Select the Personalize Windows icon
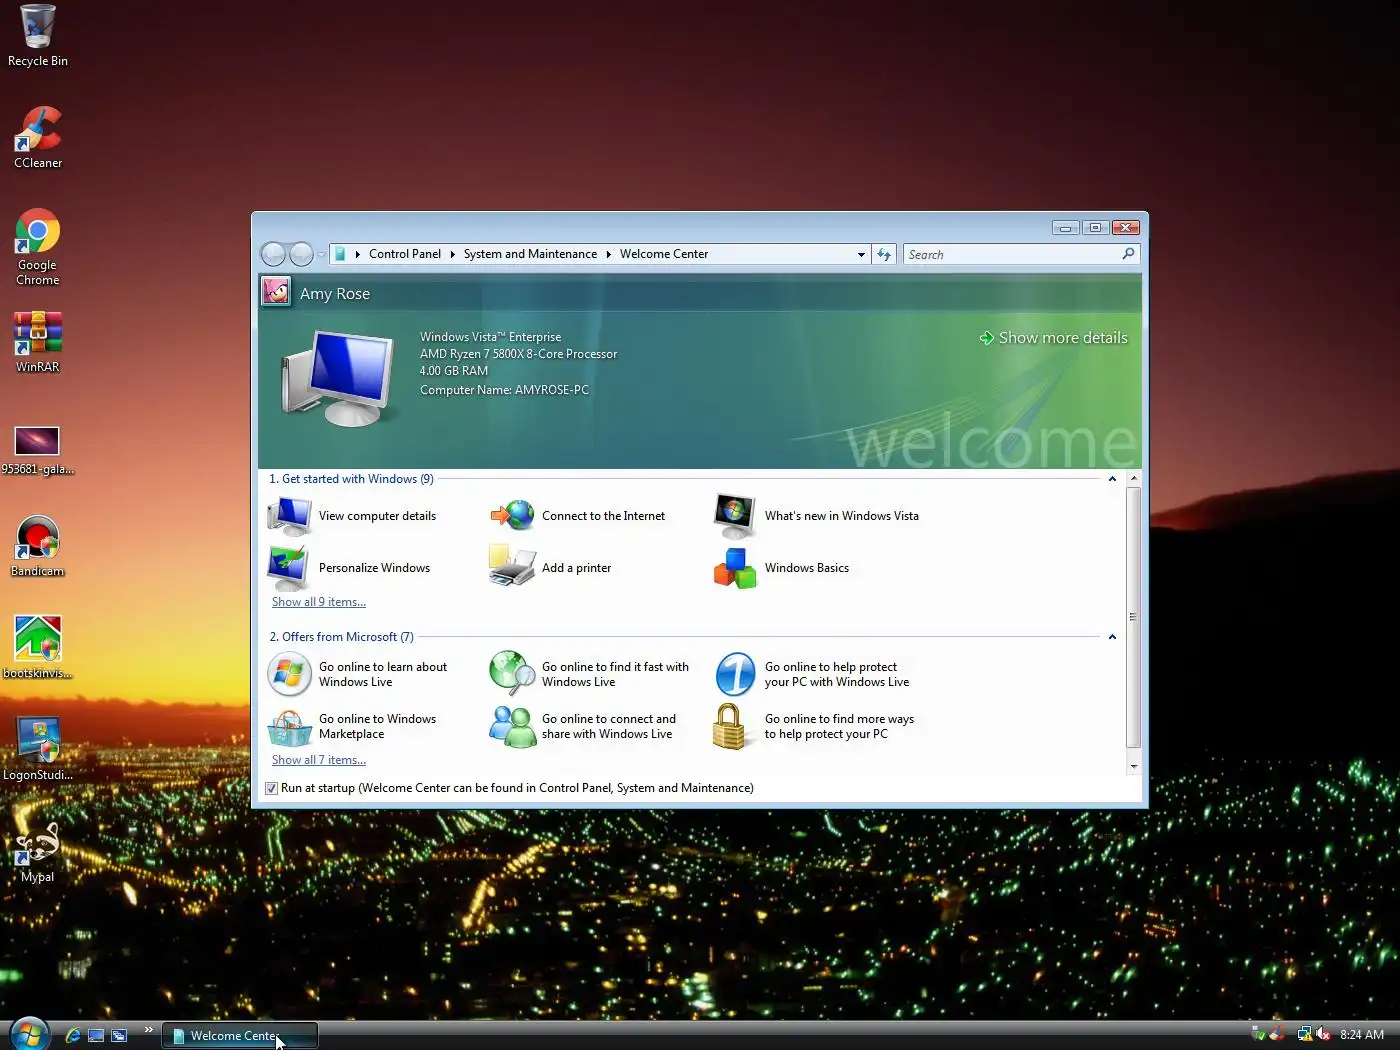 289,568
